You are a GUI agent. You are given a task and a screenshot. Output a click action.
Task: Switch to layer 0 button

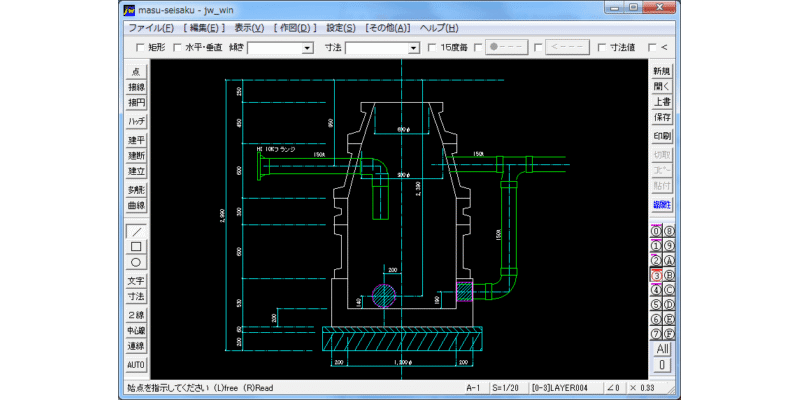(x=656, y=231)
